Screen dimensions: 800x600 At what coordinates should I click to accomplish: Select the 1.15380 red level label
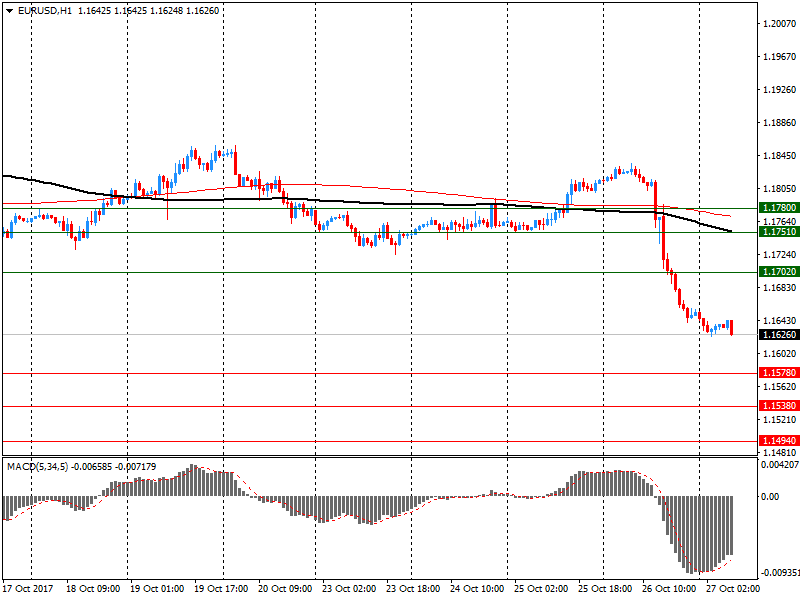point(779,406)
